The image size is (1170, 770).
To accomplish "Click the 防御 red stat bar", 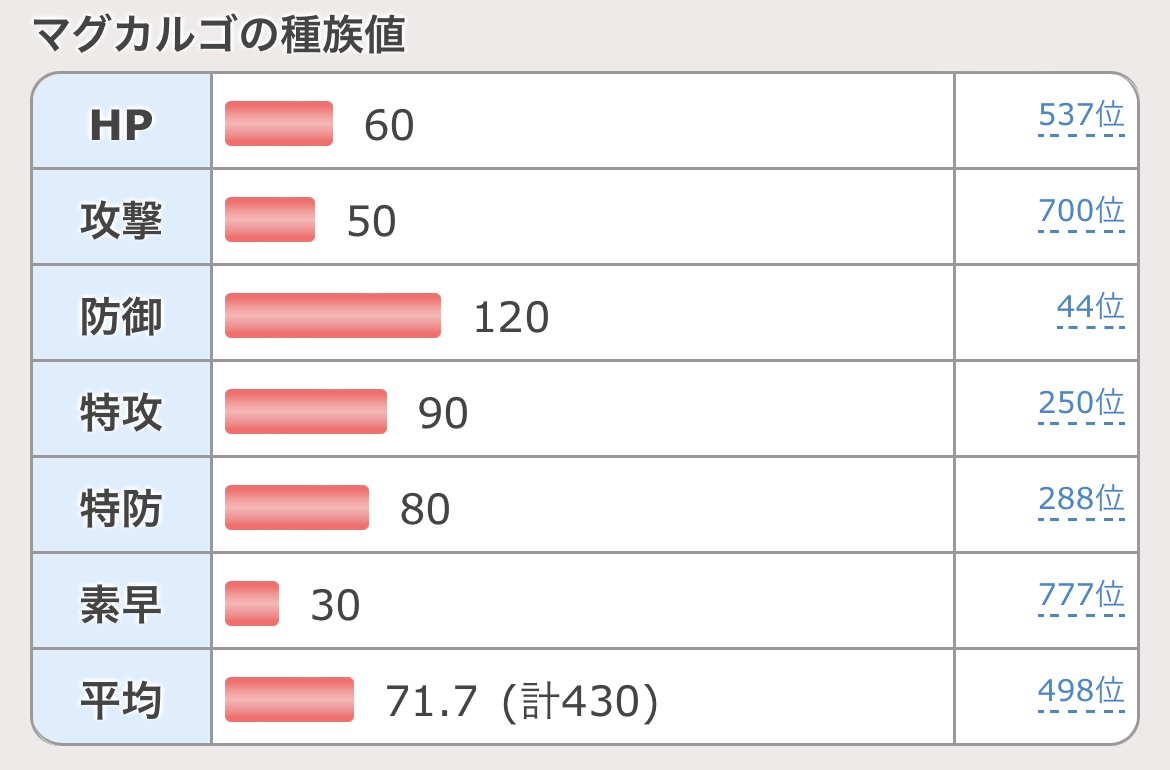I will point(333,316).
